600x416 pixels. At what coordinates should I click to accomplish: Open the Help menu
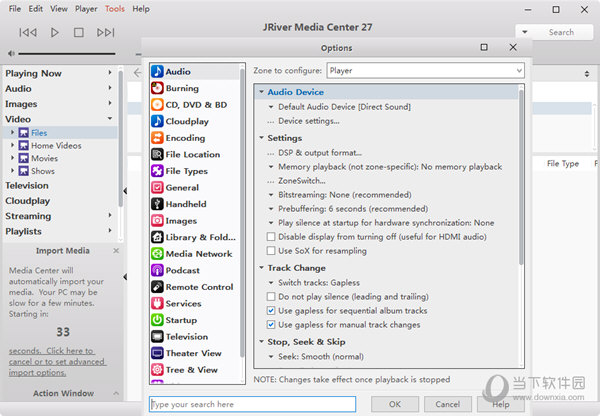click(x=141, y=8)
